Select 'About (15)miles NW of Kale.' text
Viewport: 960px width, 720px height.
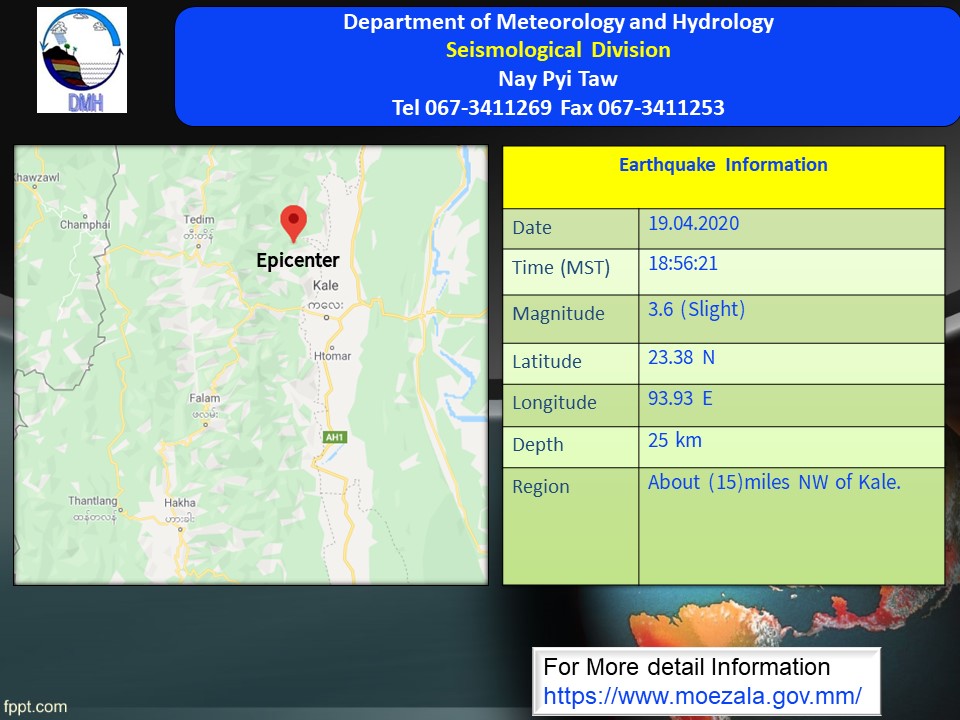pos(774,482)
